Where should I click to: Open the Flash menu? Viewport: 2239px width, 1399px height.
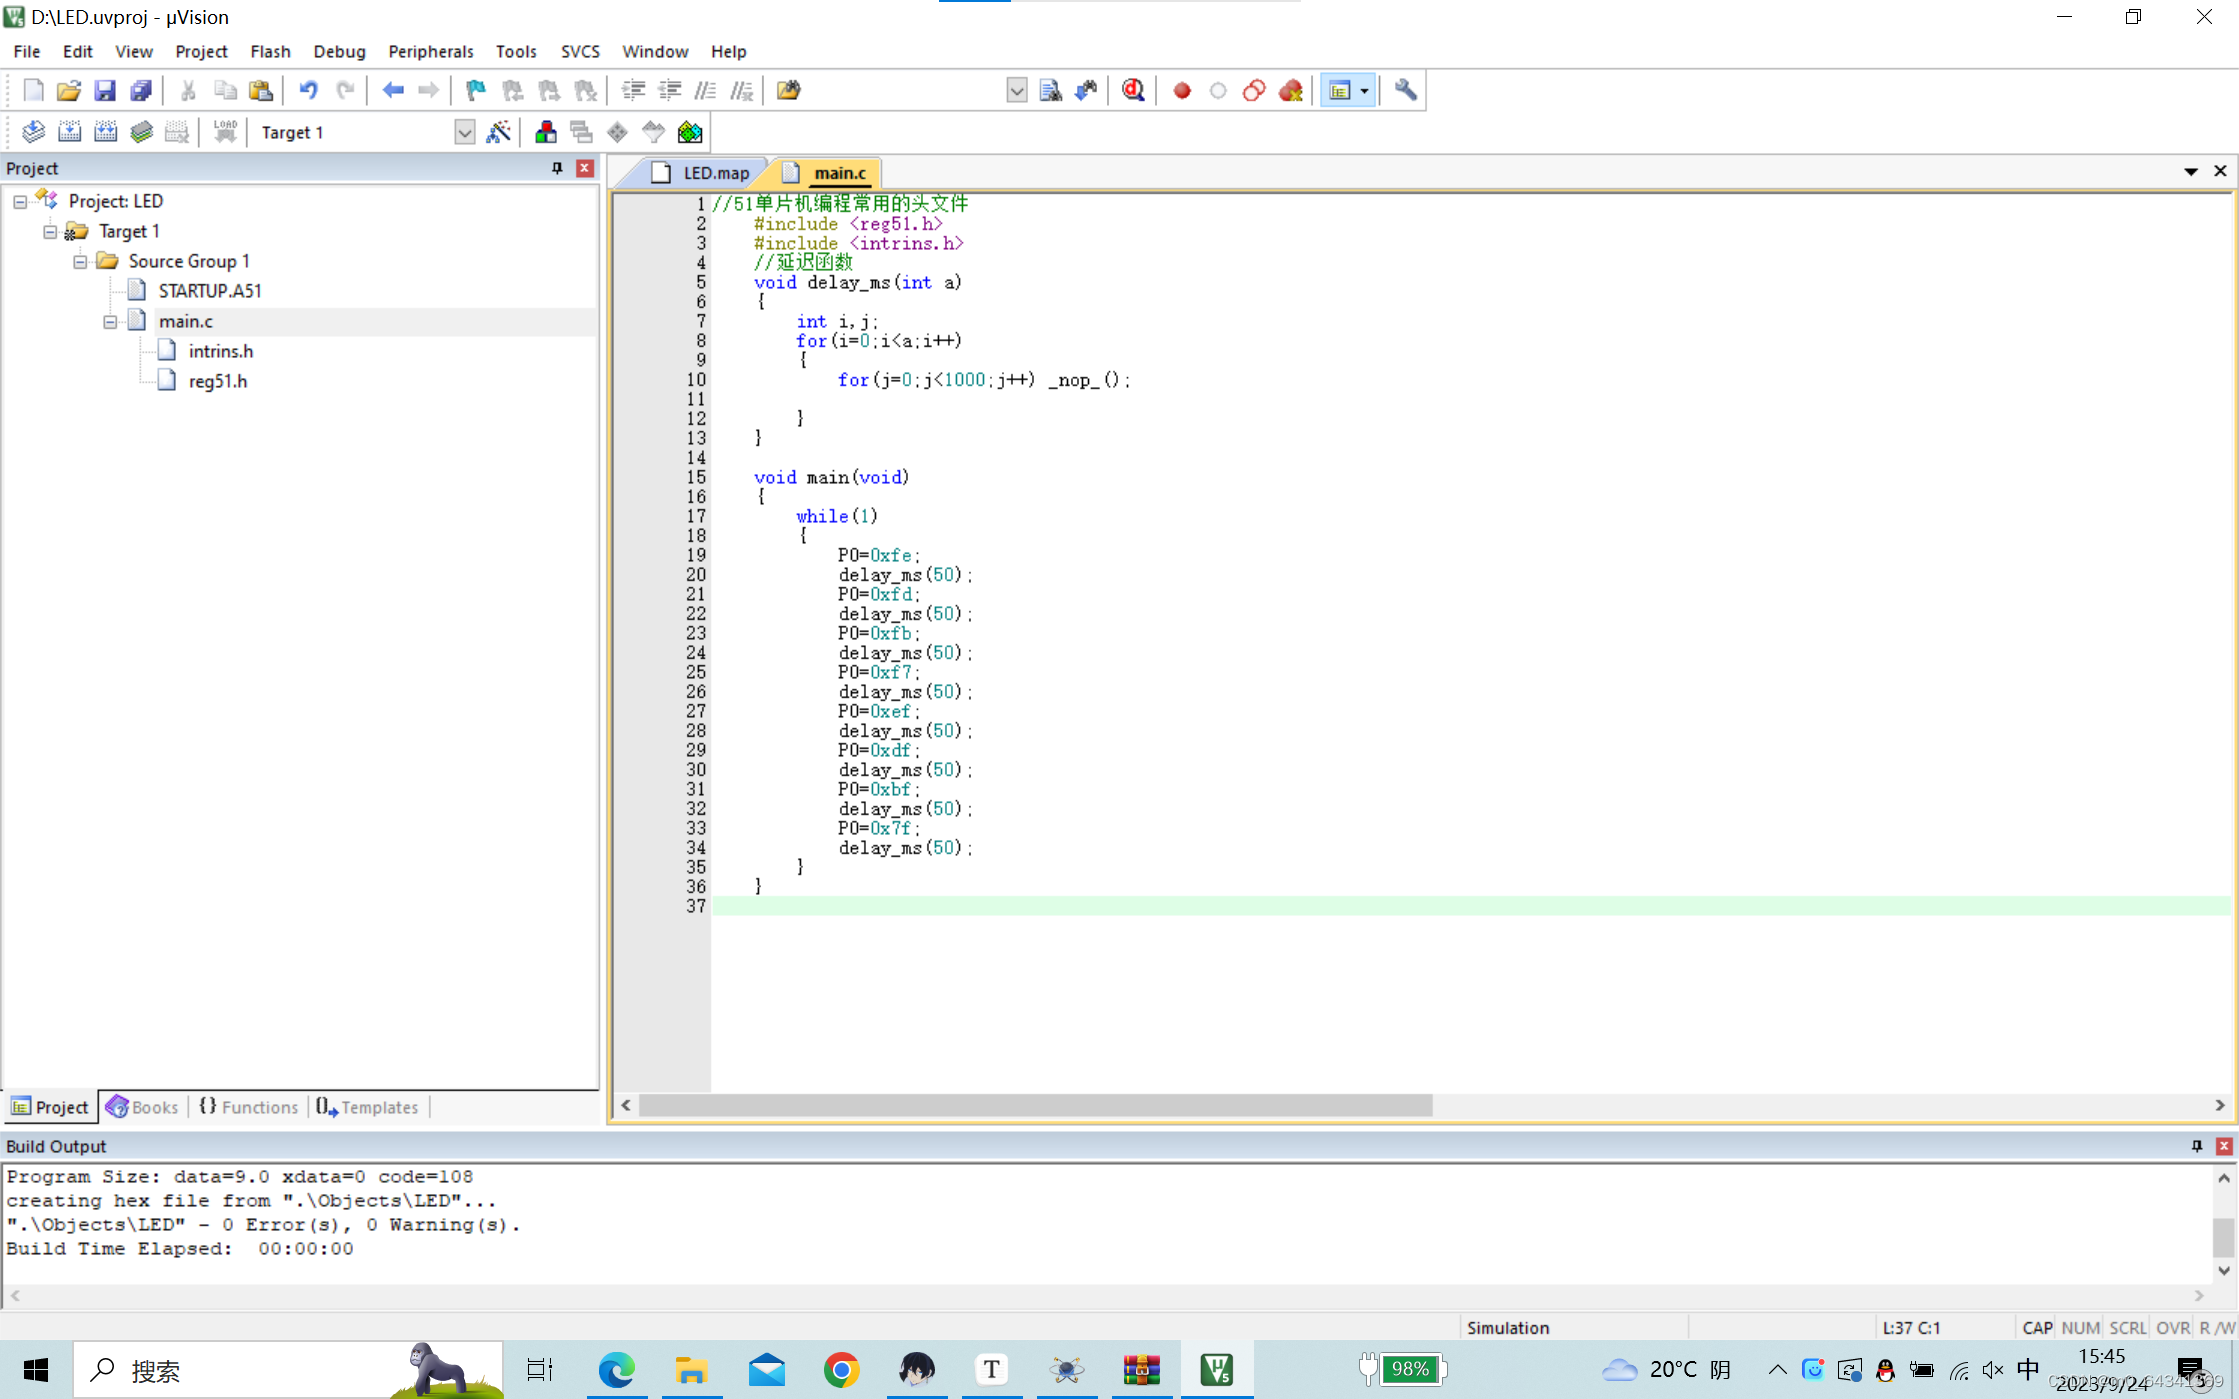266,50
